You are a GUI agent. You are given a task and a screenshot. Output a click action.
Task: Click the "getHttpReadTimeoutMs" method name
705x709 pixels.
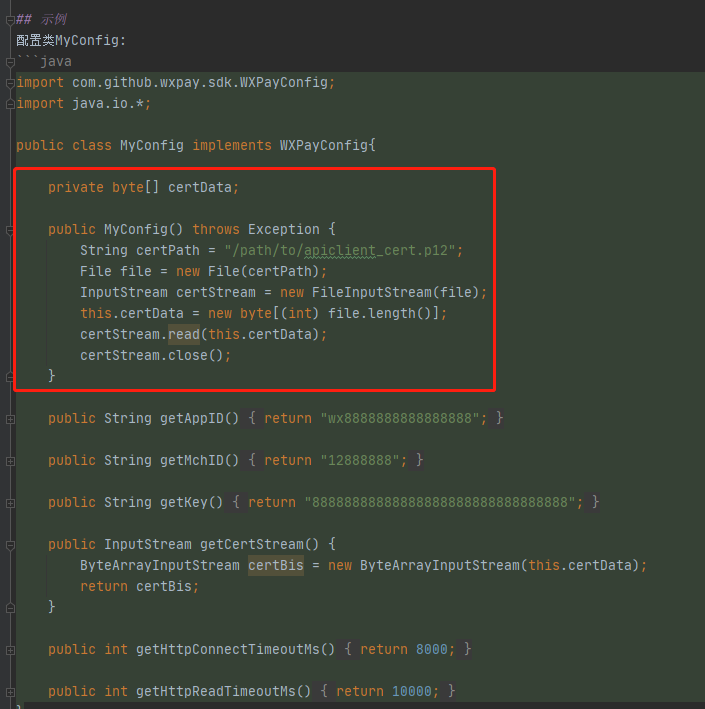click(x=216, y=691)
